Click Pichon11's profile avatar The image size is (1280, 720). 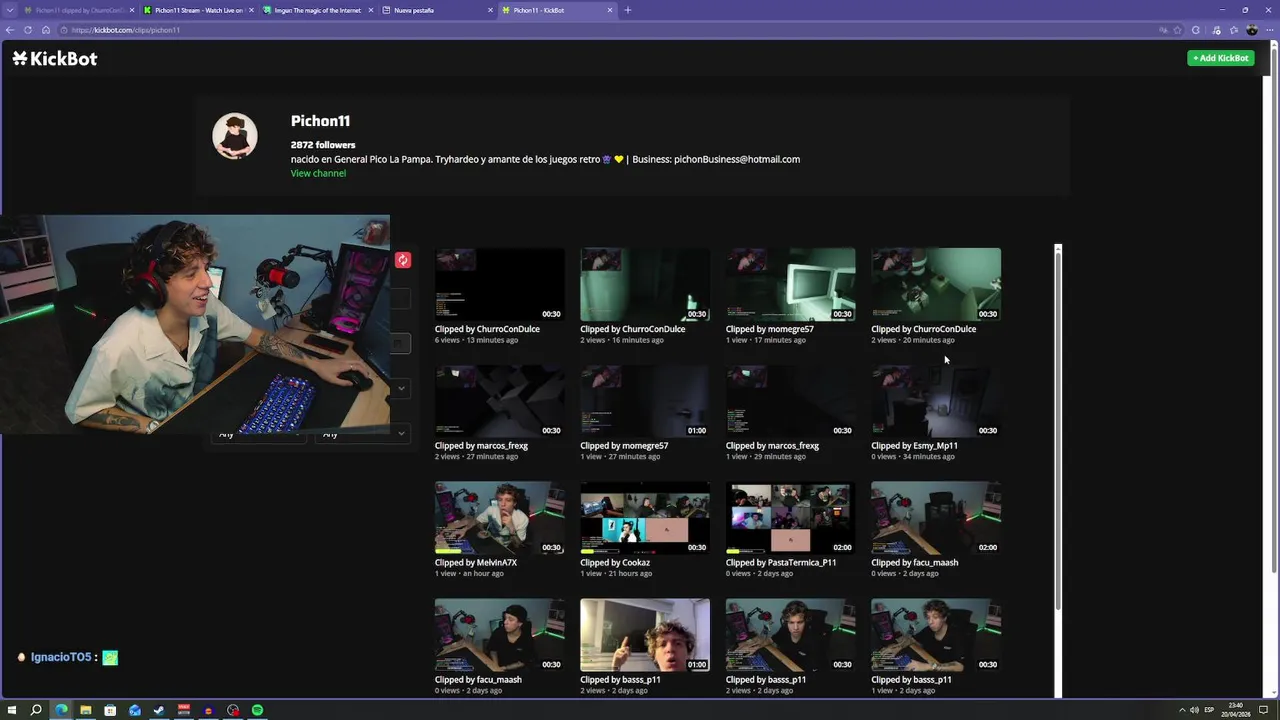pos(235,136)
